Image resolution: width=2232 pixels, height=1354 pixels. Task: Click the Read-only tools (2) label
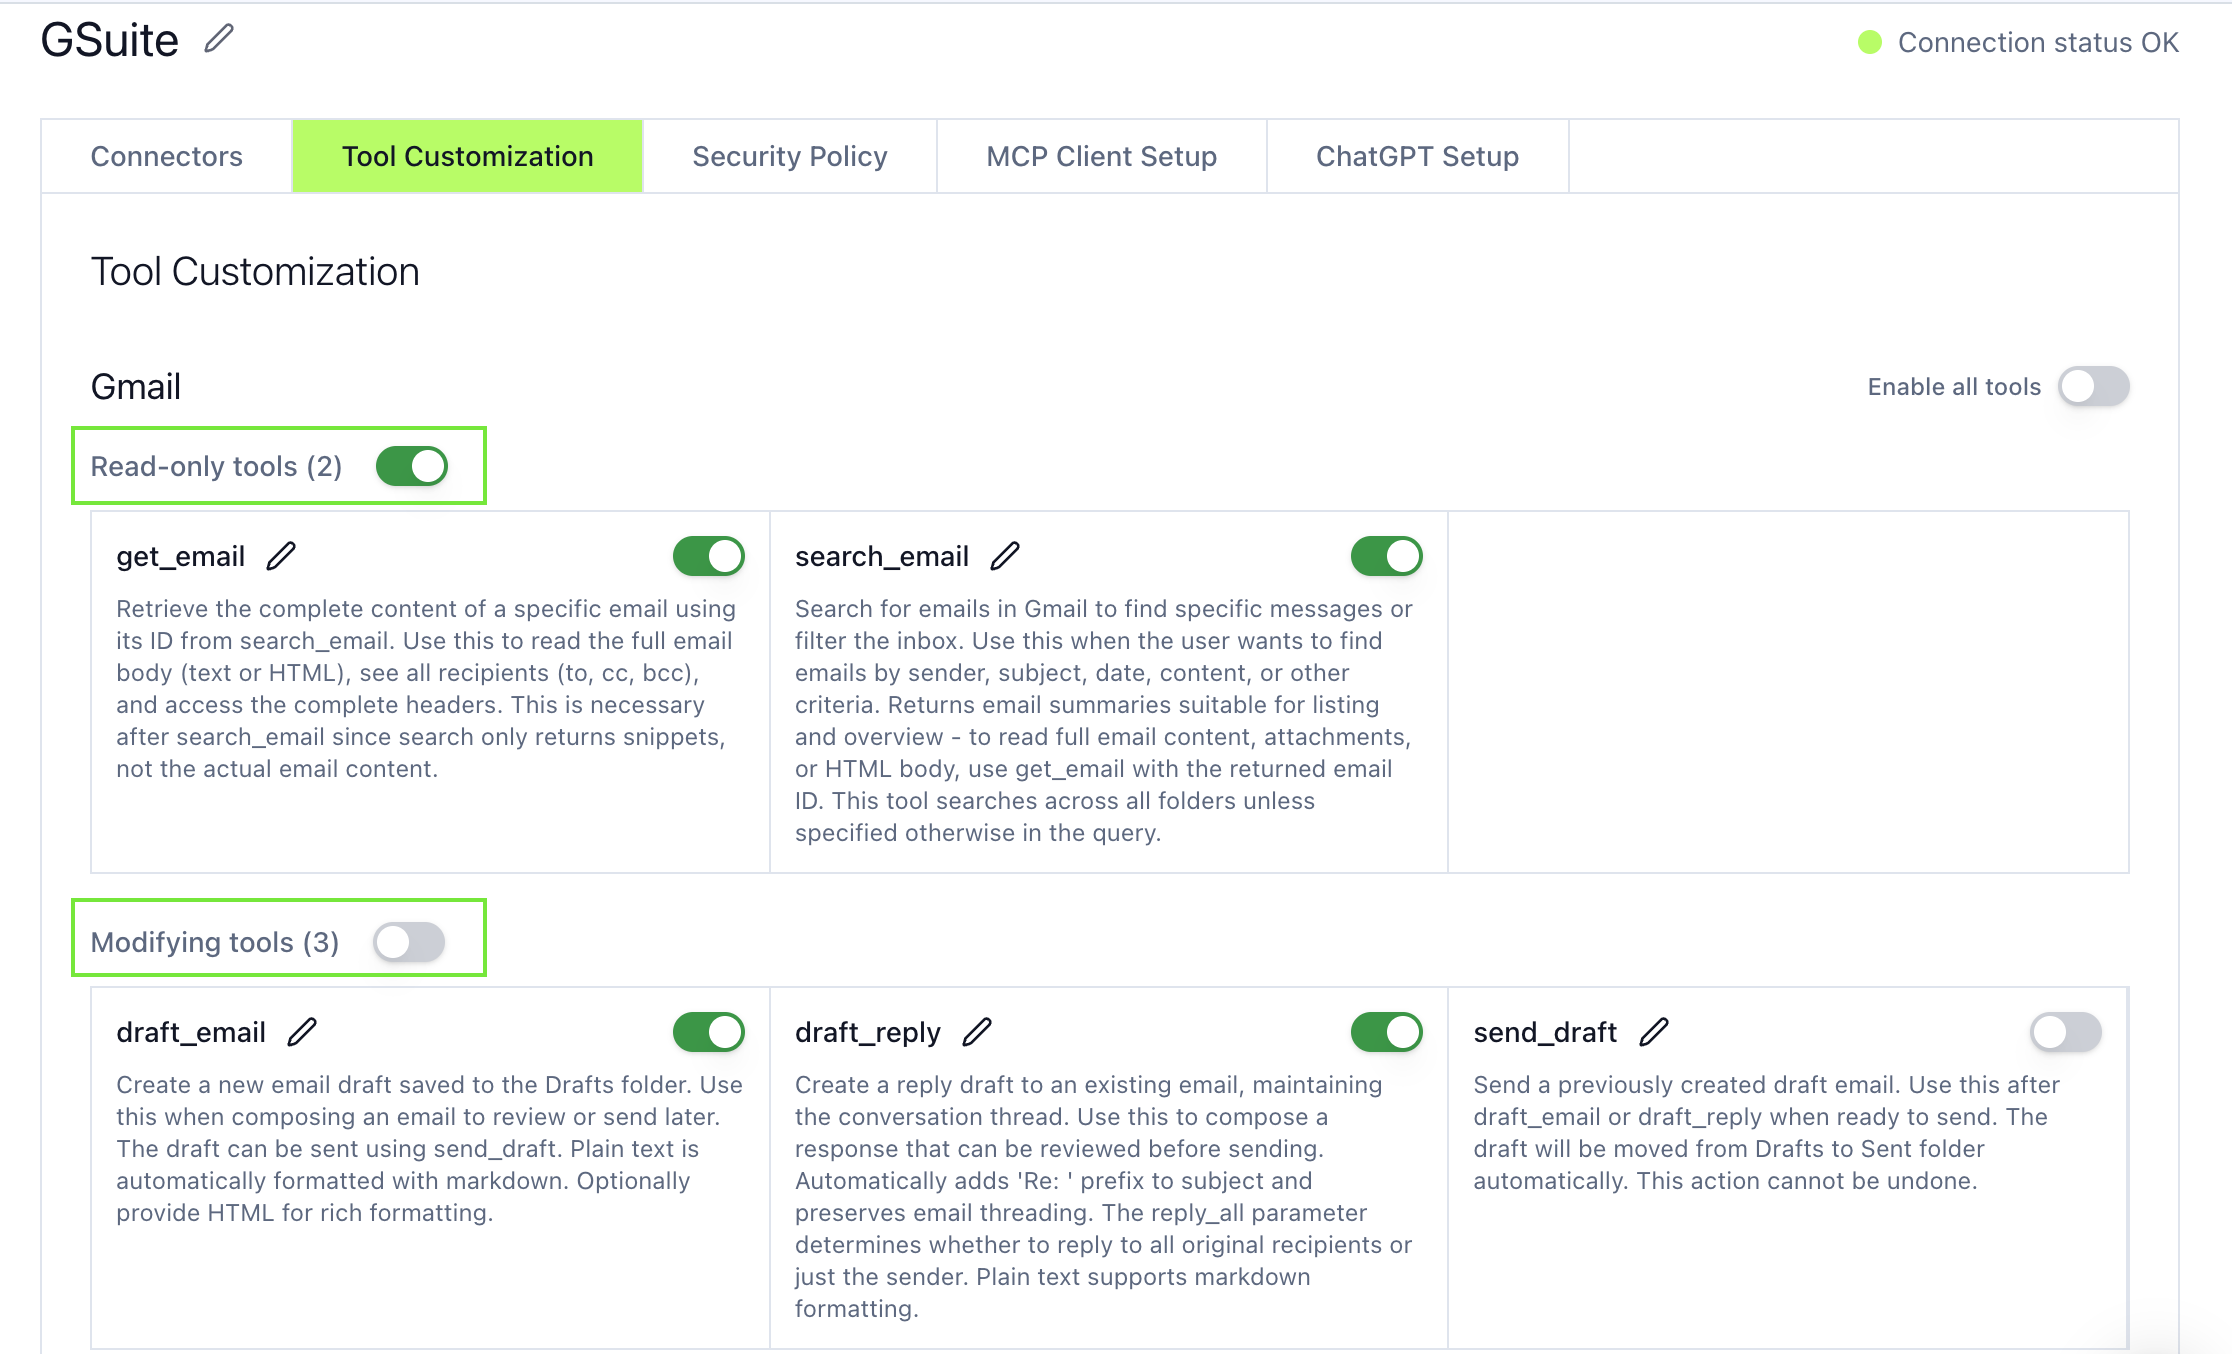pos(217,466)
